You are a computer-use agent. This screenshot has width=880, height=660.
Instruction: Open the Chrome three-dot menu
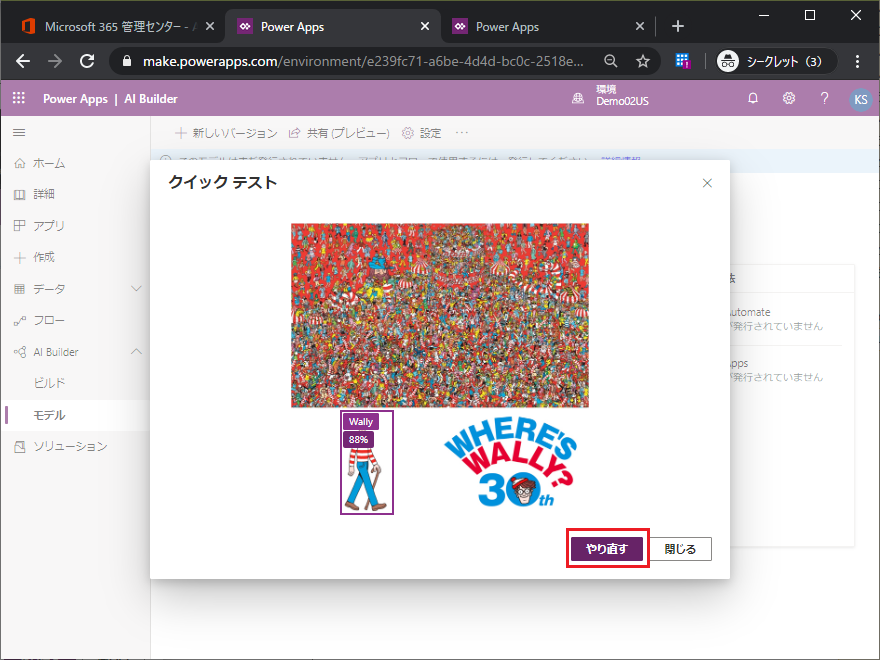click(x=857, y=61)
